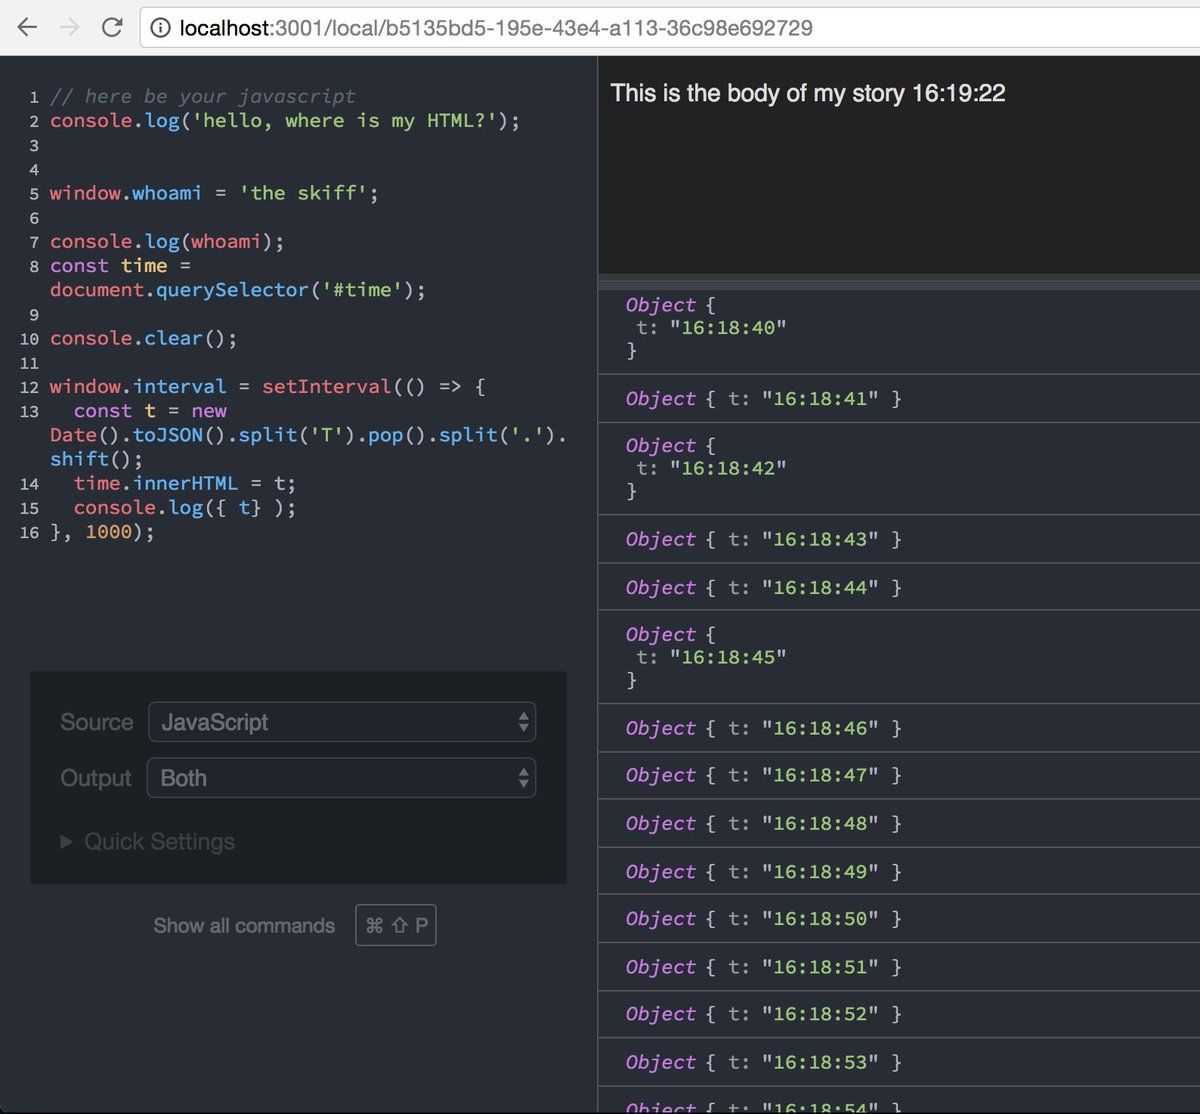Viewport: 1200px width, 1114px height.
Task: Click line number 12 in the editor gutter
Action: click(29, 387)
